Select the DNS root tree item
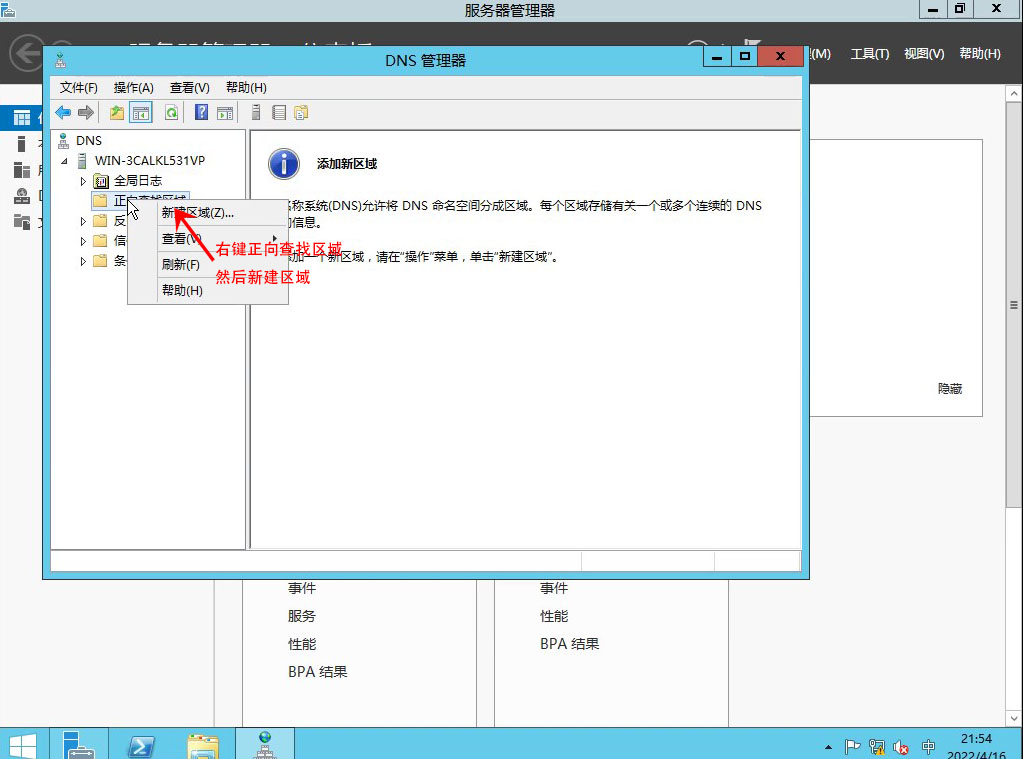The height and width of the screenshot is (759, 1023). click(89, 140)
